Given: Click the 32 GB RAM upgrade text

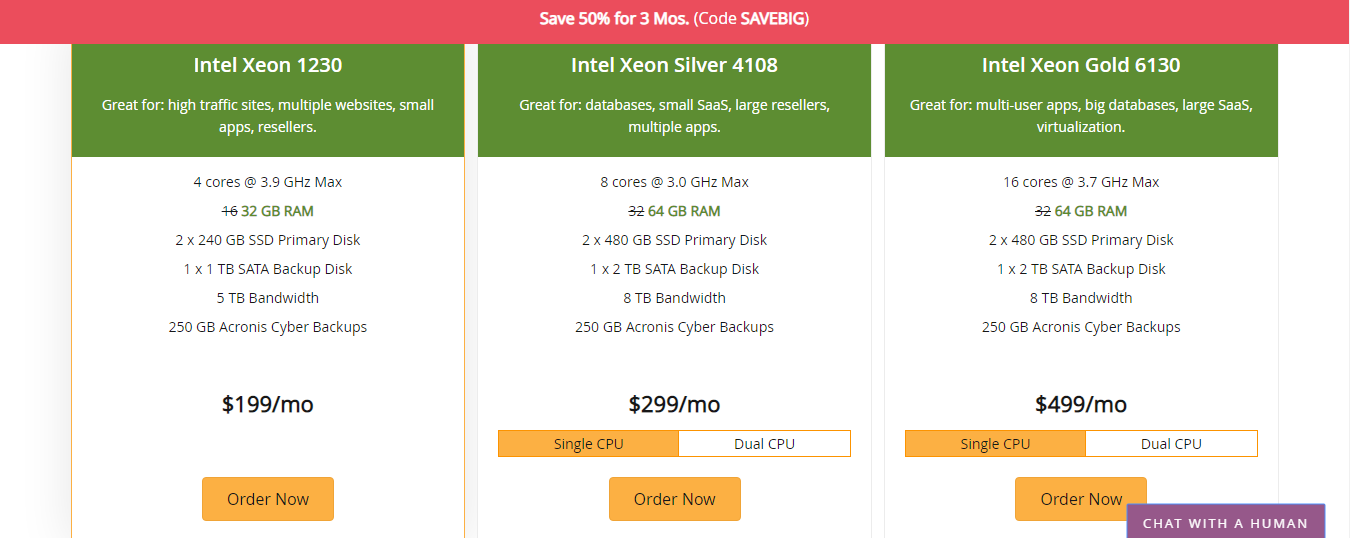Looking at the screenshot, I should coord(277,211).
